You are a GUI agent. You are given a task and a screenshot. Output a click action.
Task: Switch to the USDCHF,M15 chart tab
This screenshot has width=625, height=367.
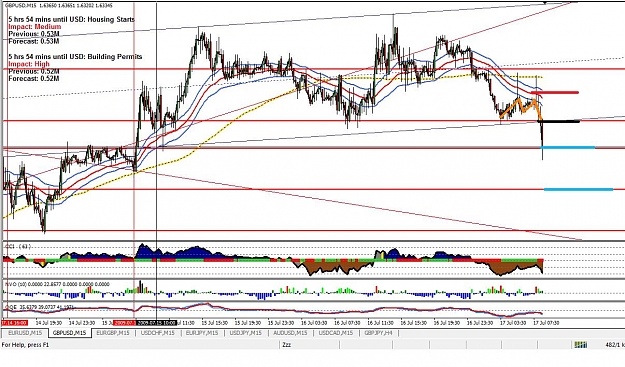[157, 333]
